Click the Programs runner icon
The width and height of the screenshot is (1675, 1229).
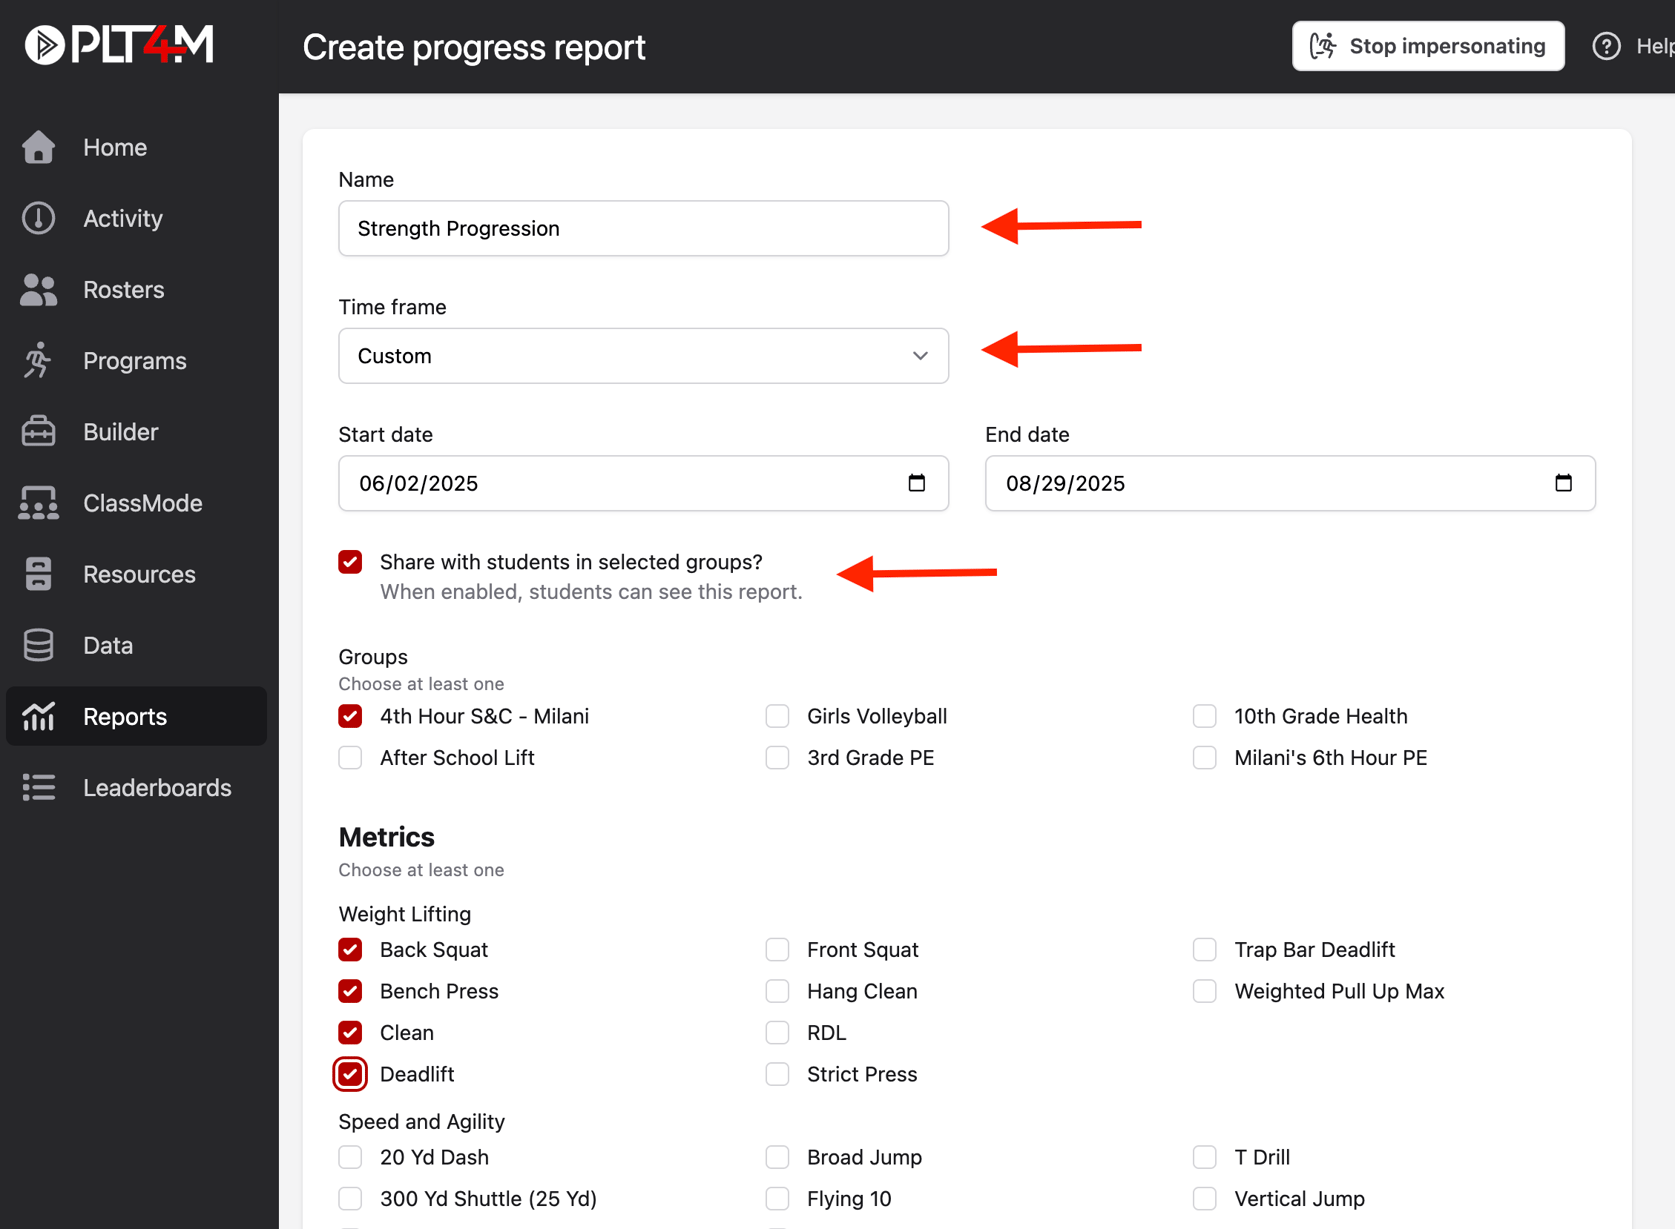[39, 360]
